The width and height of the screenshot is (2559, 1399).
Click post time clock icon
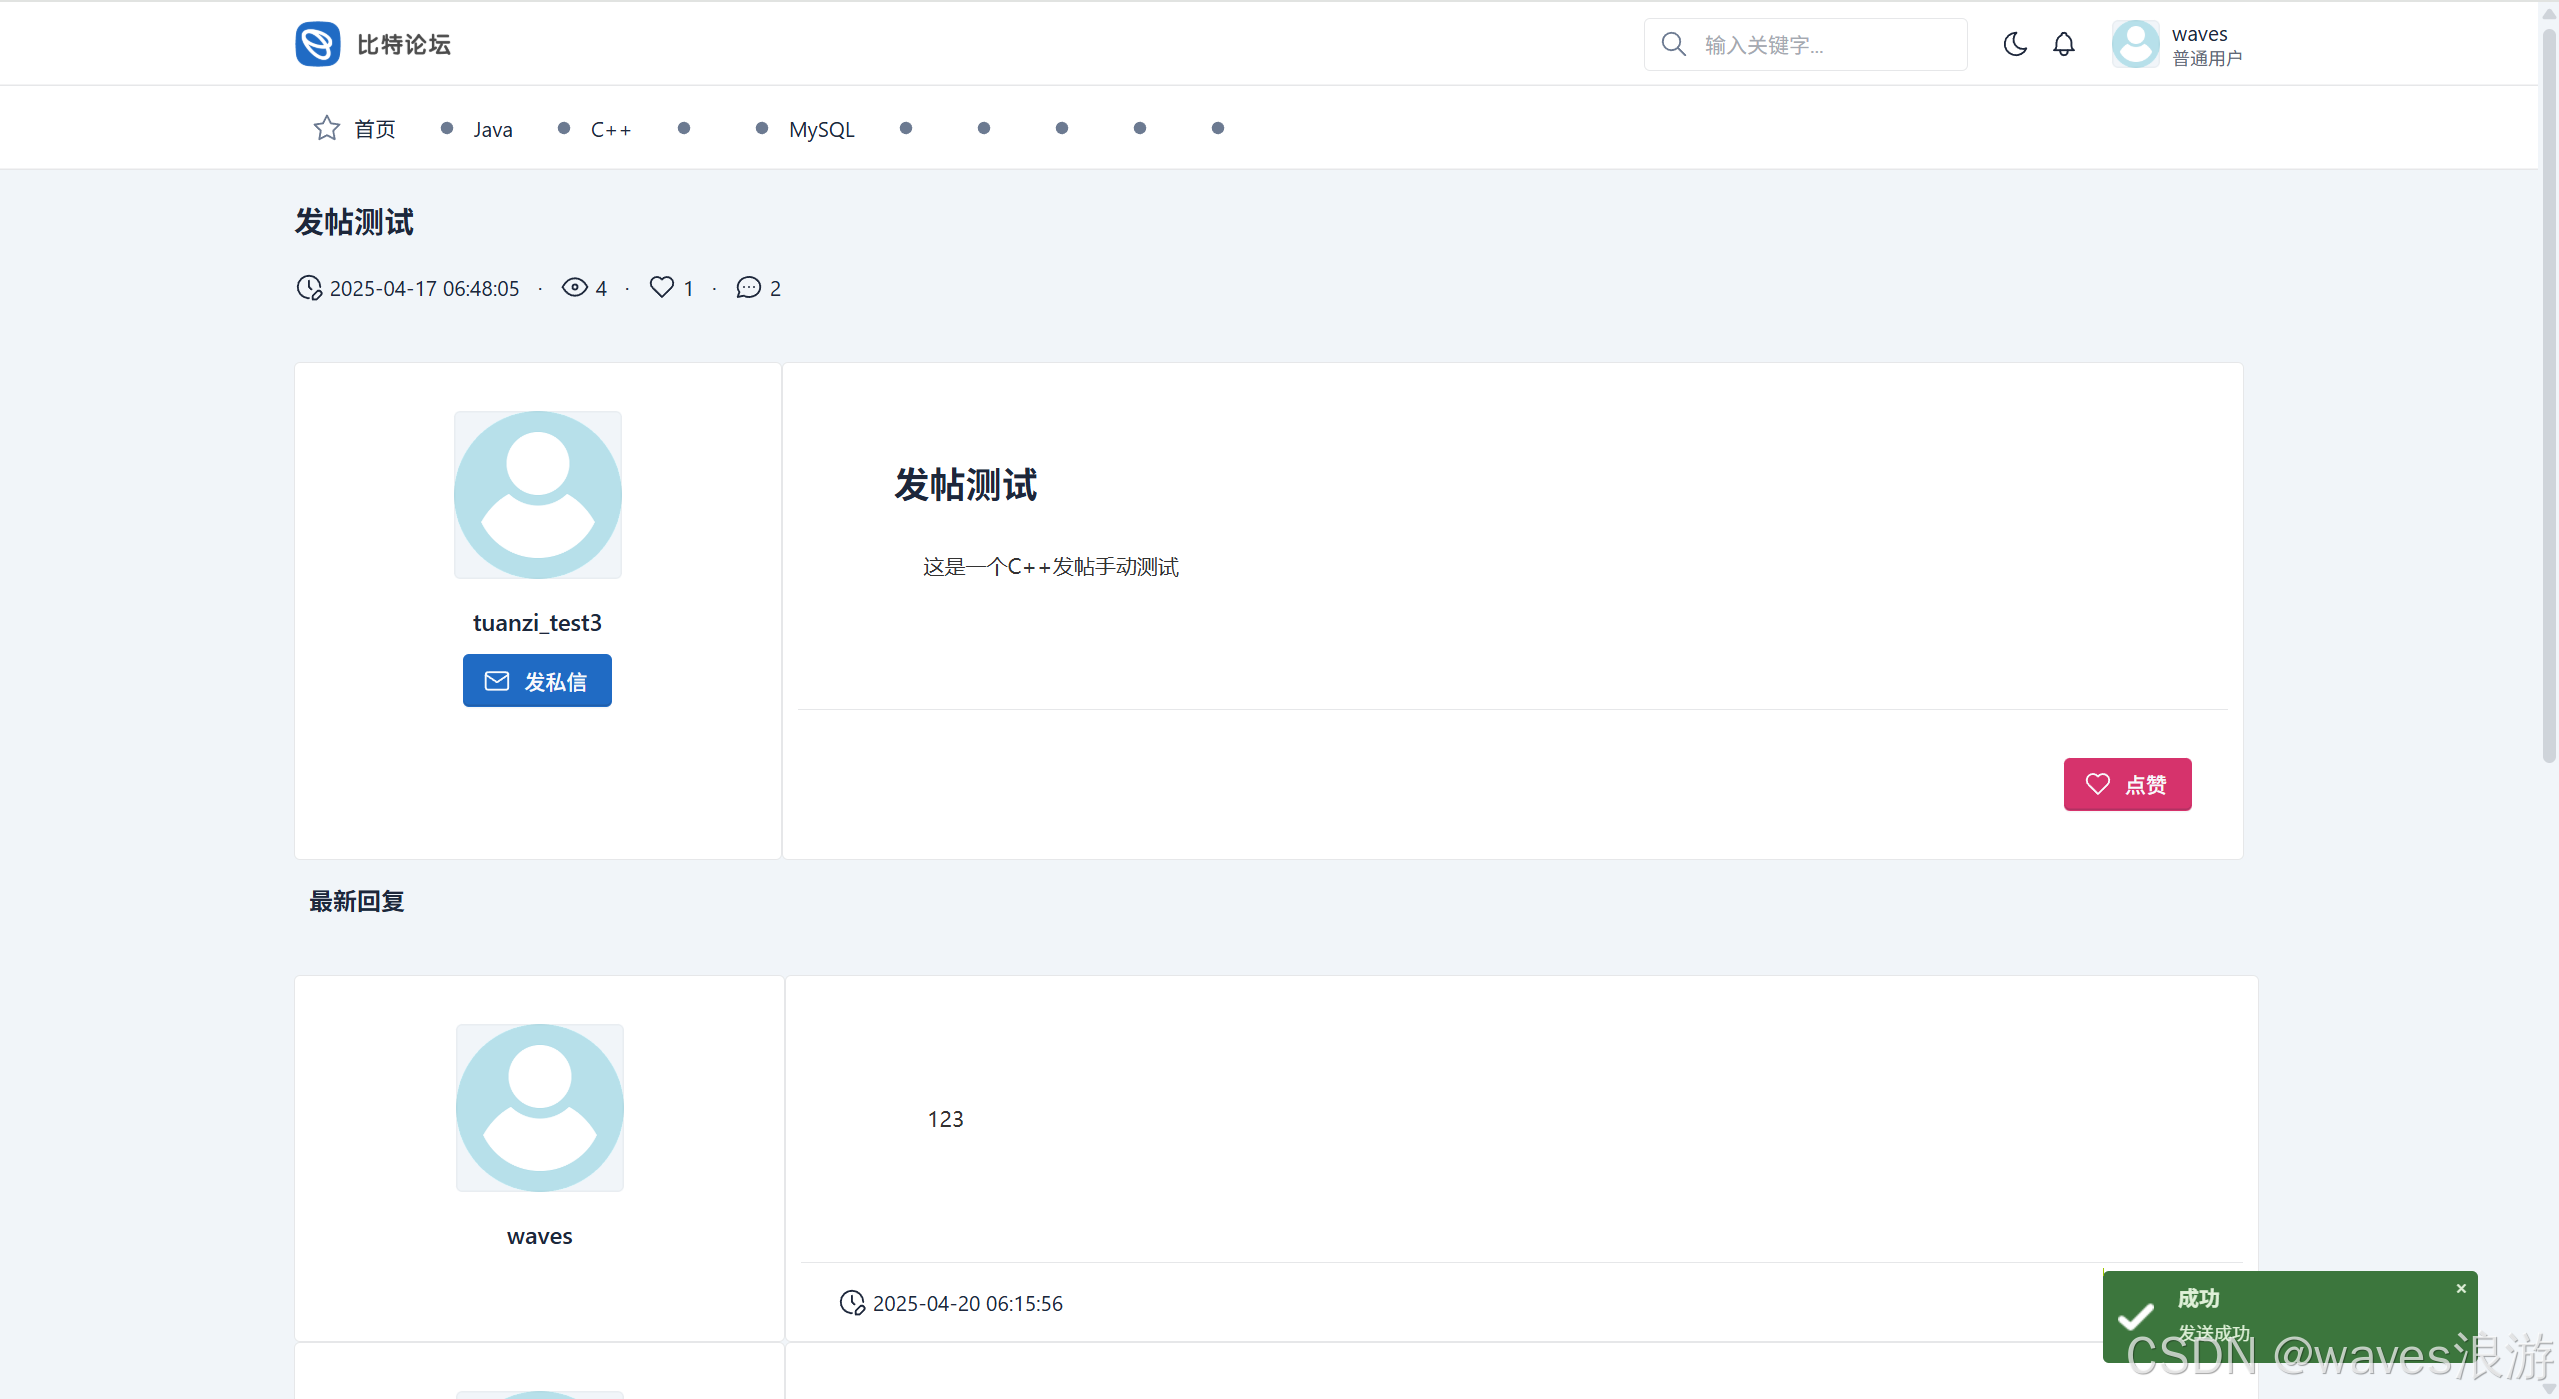pyautogui.click(x=309, y=288)
